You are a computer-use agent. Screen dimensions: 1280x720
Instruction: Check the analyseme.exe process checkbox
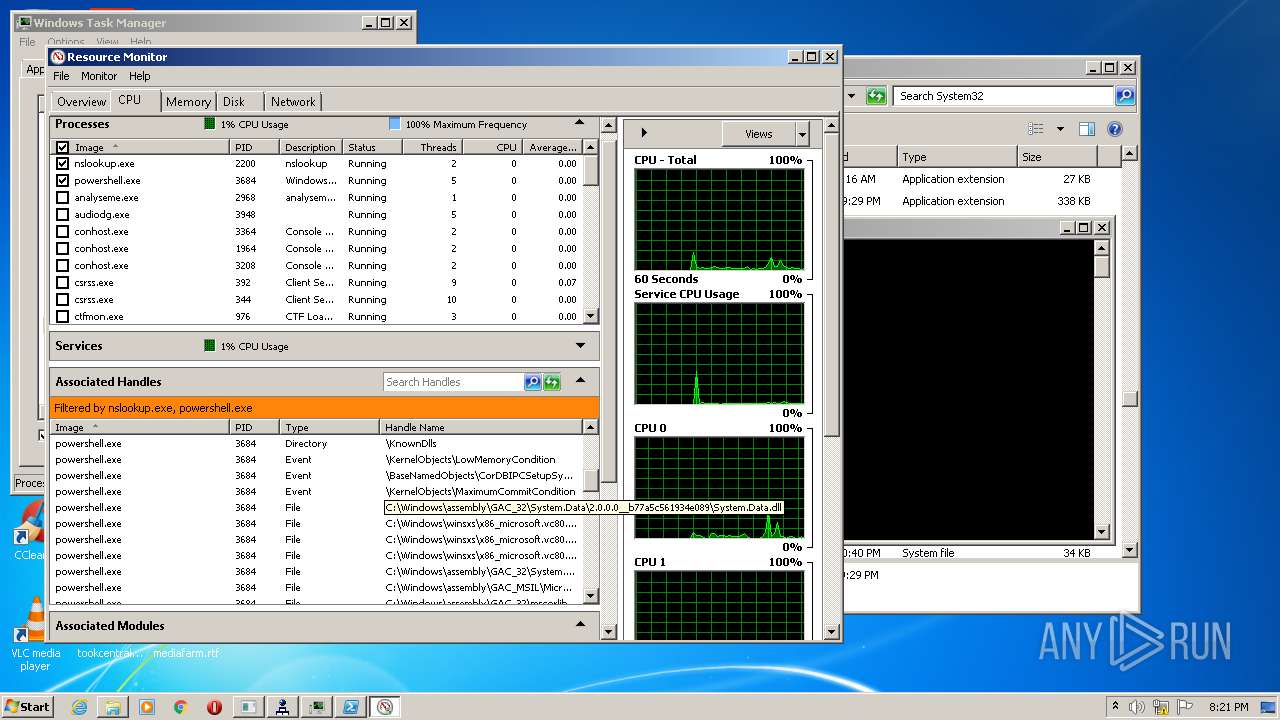point(62,198)
